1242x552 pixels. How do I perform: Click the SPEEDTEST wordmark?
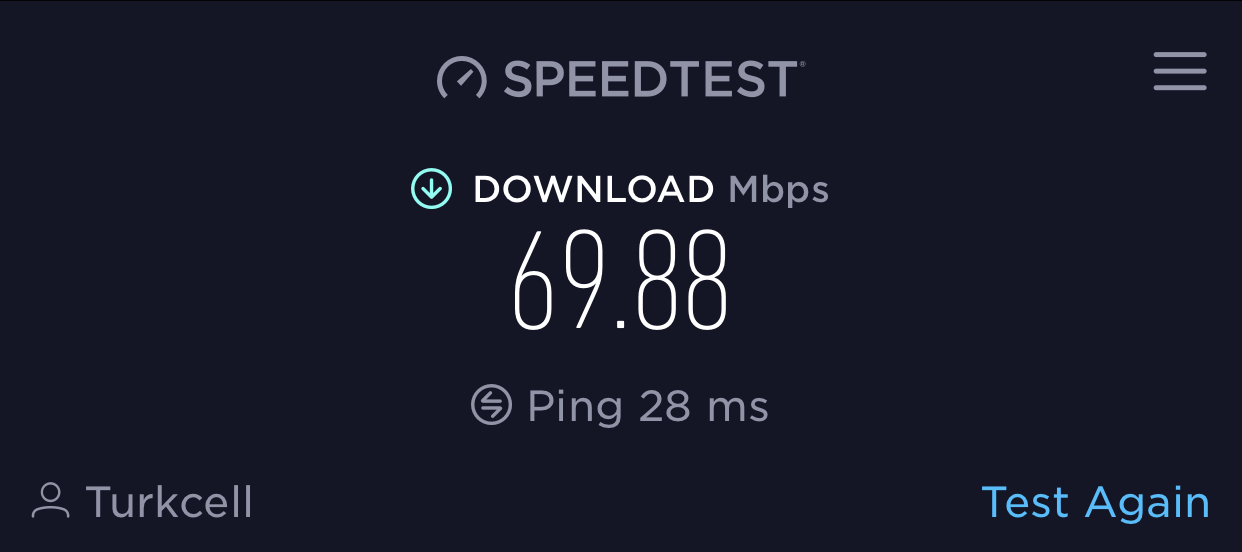(650, 79)
